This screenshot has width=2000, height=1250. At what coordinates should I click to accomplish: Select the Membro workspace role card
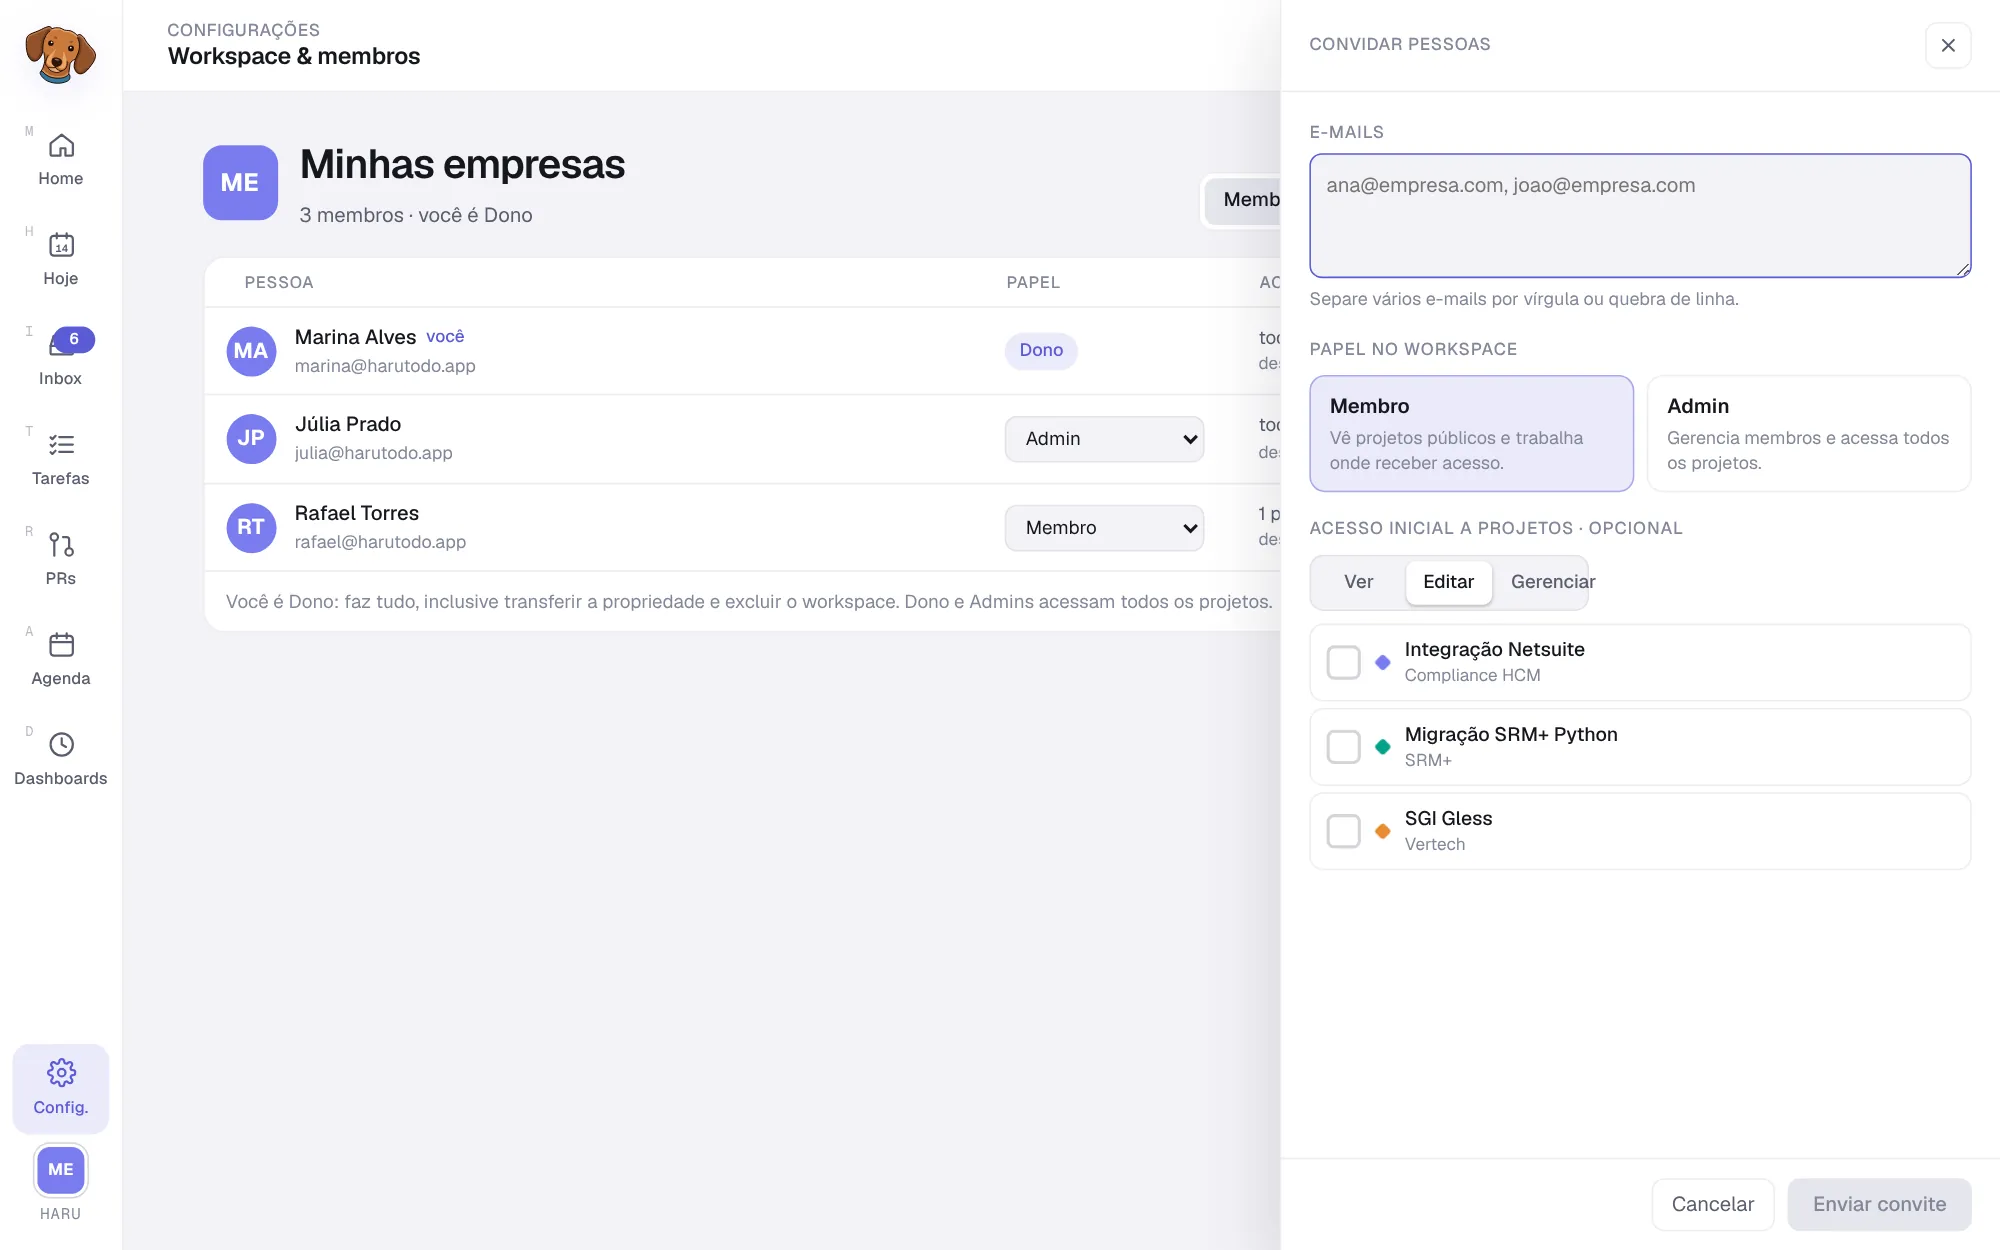tap(1471, 433)
